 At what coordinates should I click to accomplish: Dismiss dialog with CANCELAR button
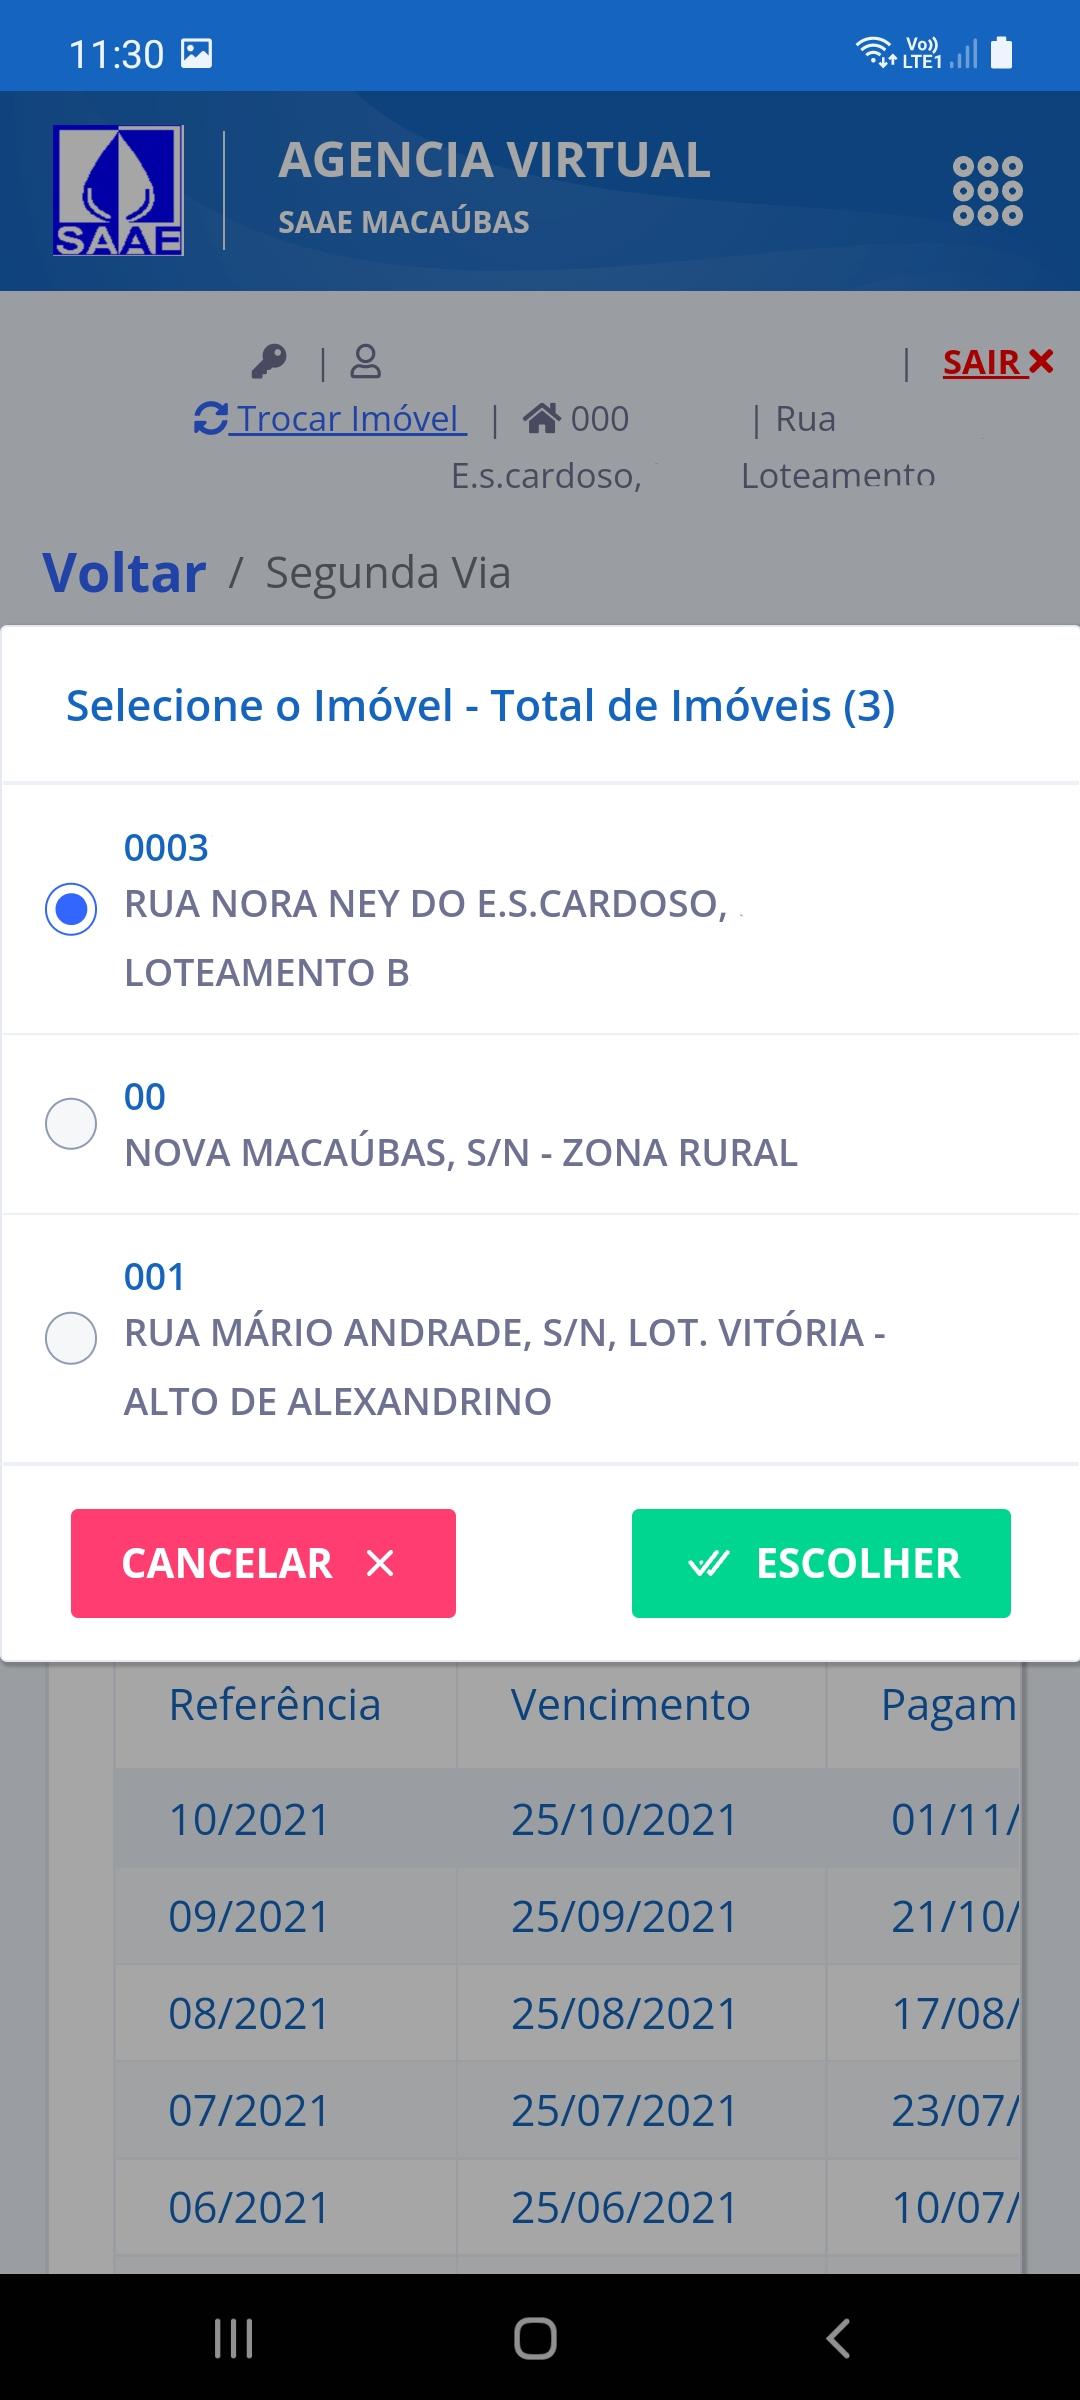click(263, 1563)
